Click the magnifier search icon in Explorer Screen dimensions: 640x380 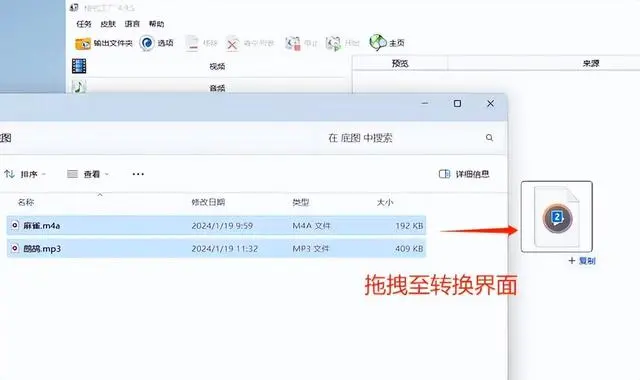[x=489, y=138]
